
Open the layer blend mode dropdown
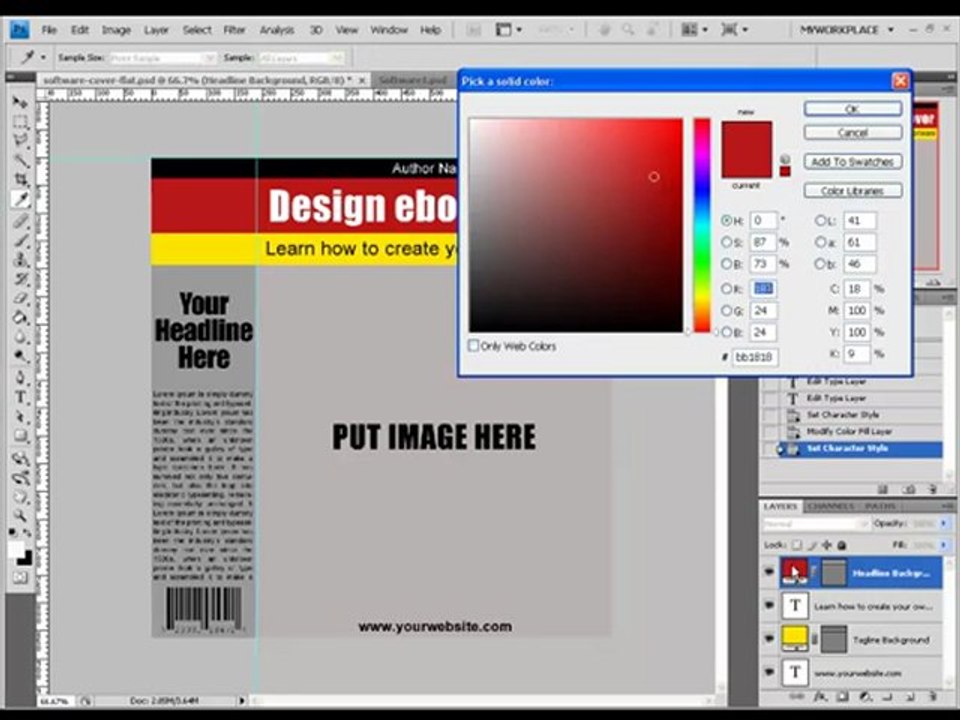click(816, 524)
